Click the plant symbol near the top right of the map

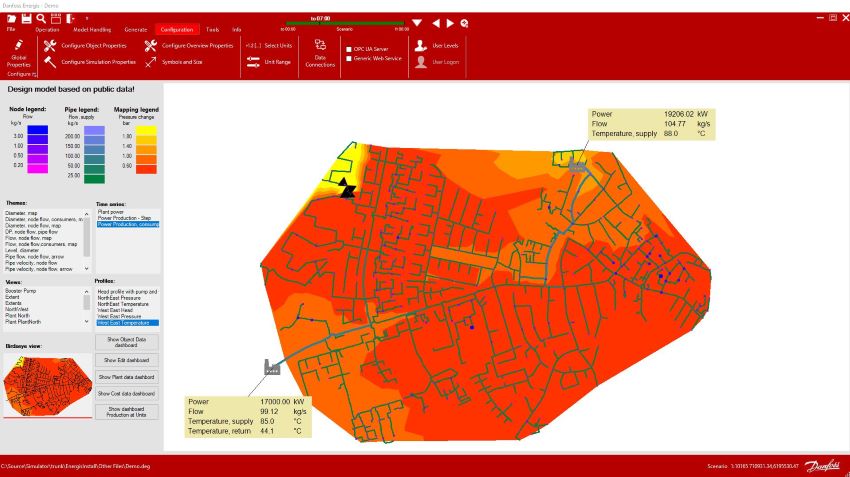[577, 166]
